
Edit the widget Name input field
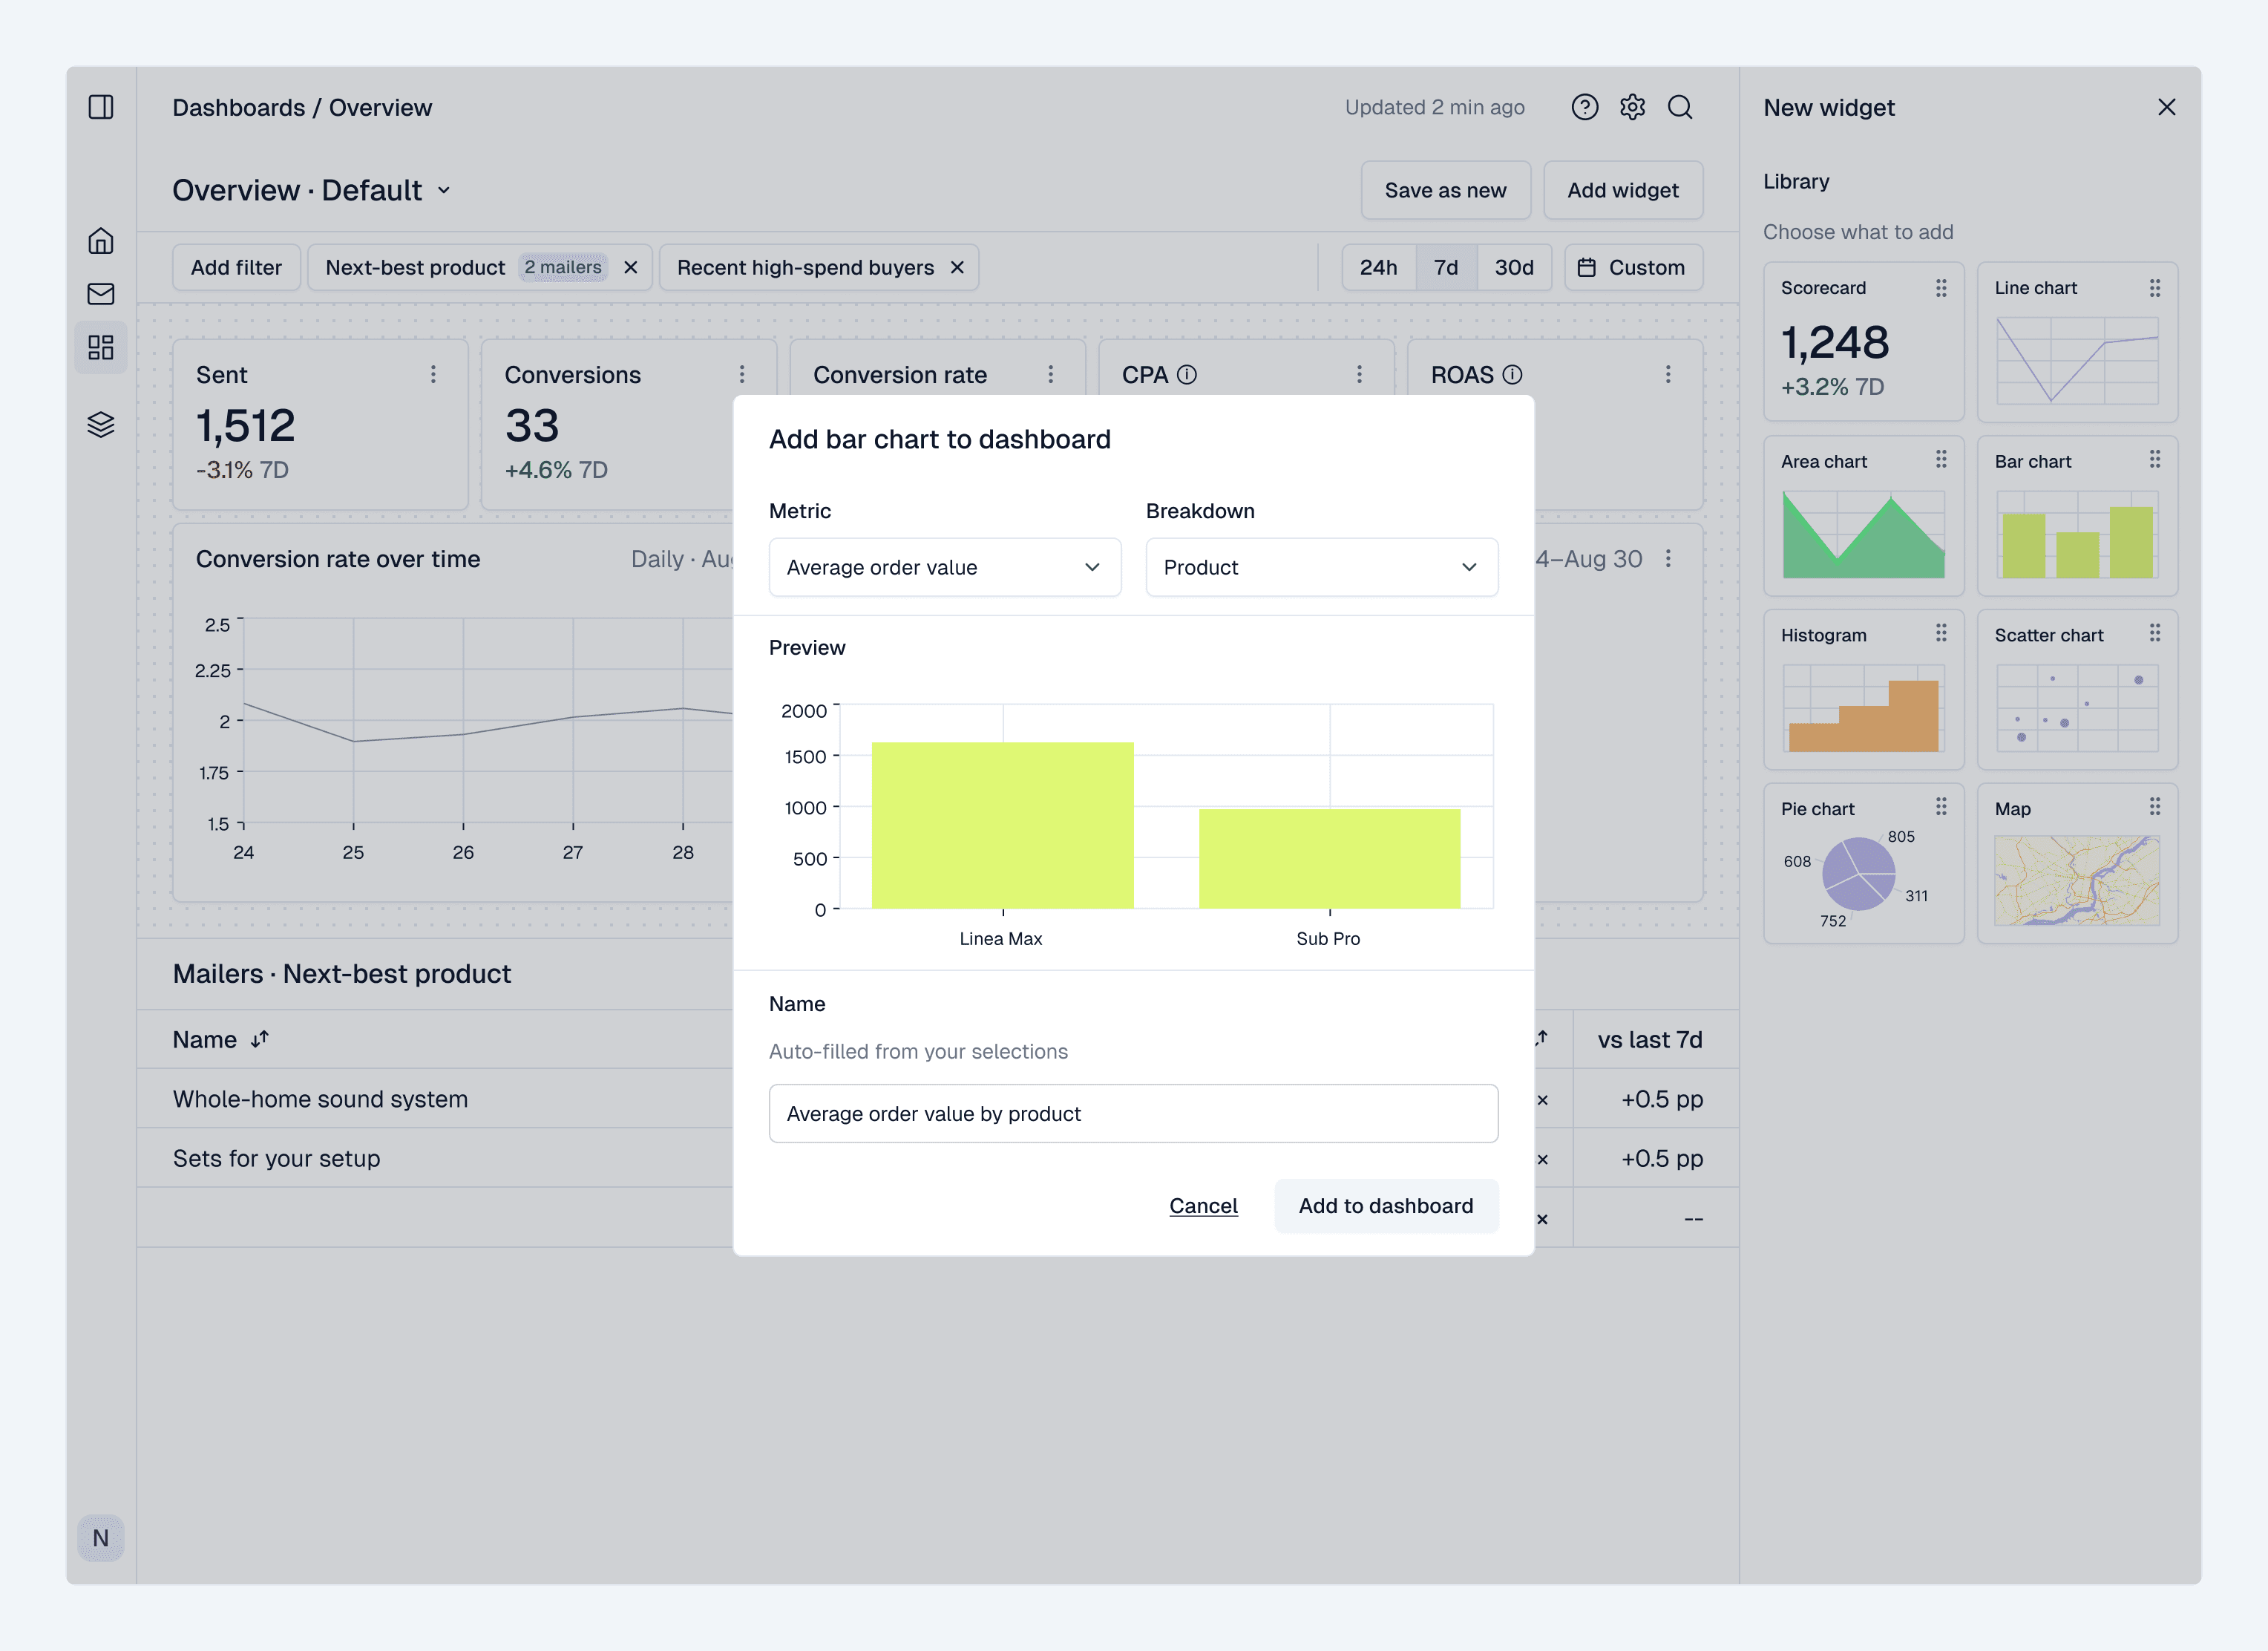[x=1133, y=1113]
